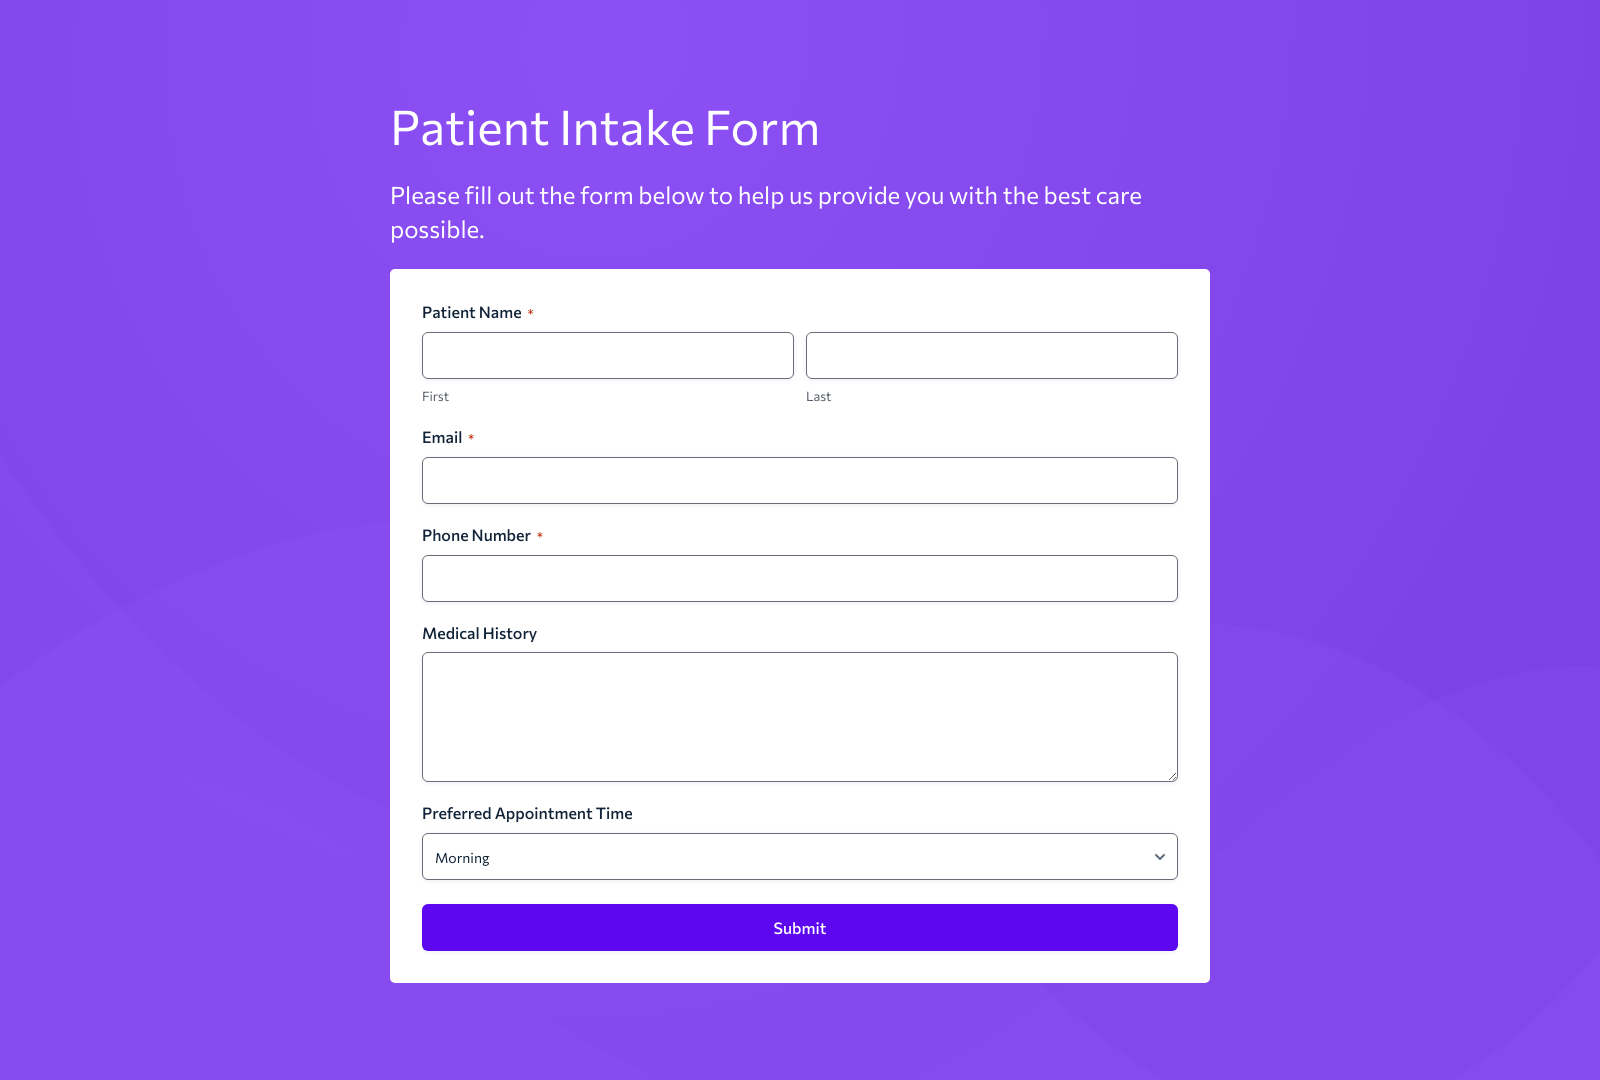Click the Patient Intake Form heading
The width and height of the screenshot is (1600, 1080).
click(x=604, y=128)
